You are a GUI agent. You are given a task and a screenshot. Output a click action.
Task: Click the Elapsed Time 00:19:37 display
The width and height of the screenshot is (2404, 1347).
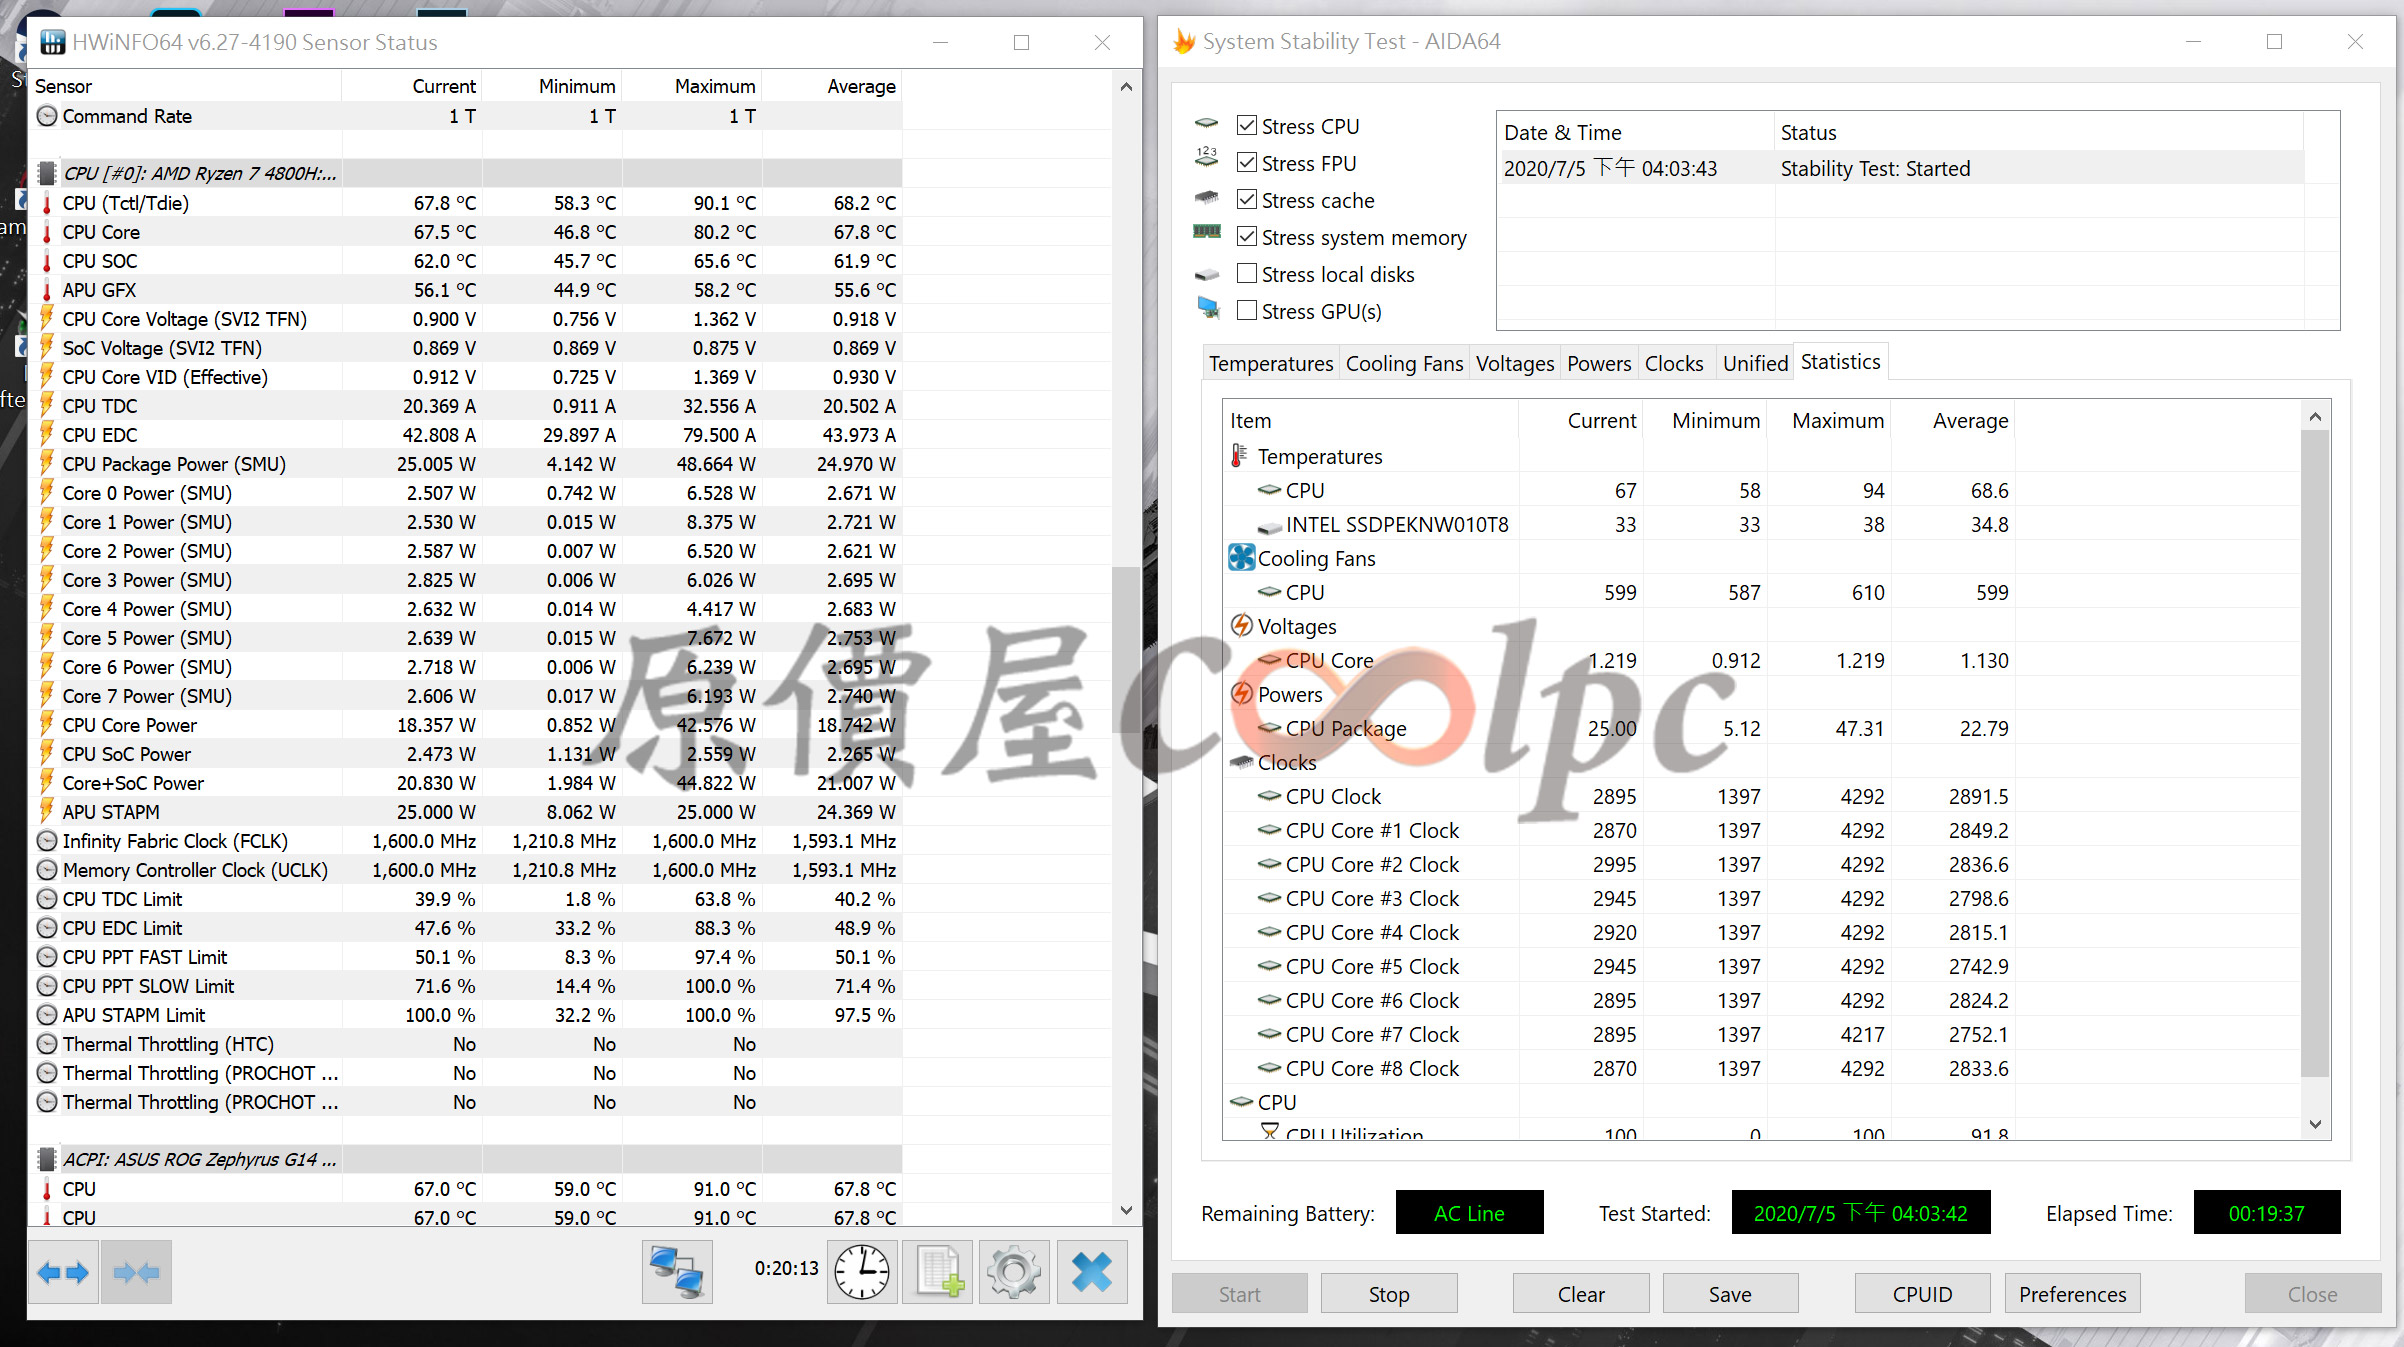[x=2266, y=1213]
